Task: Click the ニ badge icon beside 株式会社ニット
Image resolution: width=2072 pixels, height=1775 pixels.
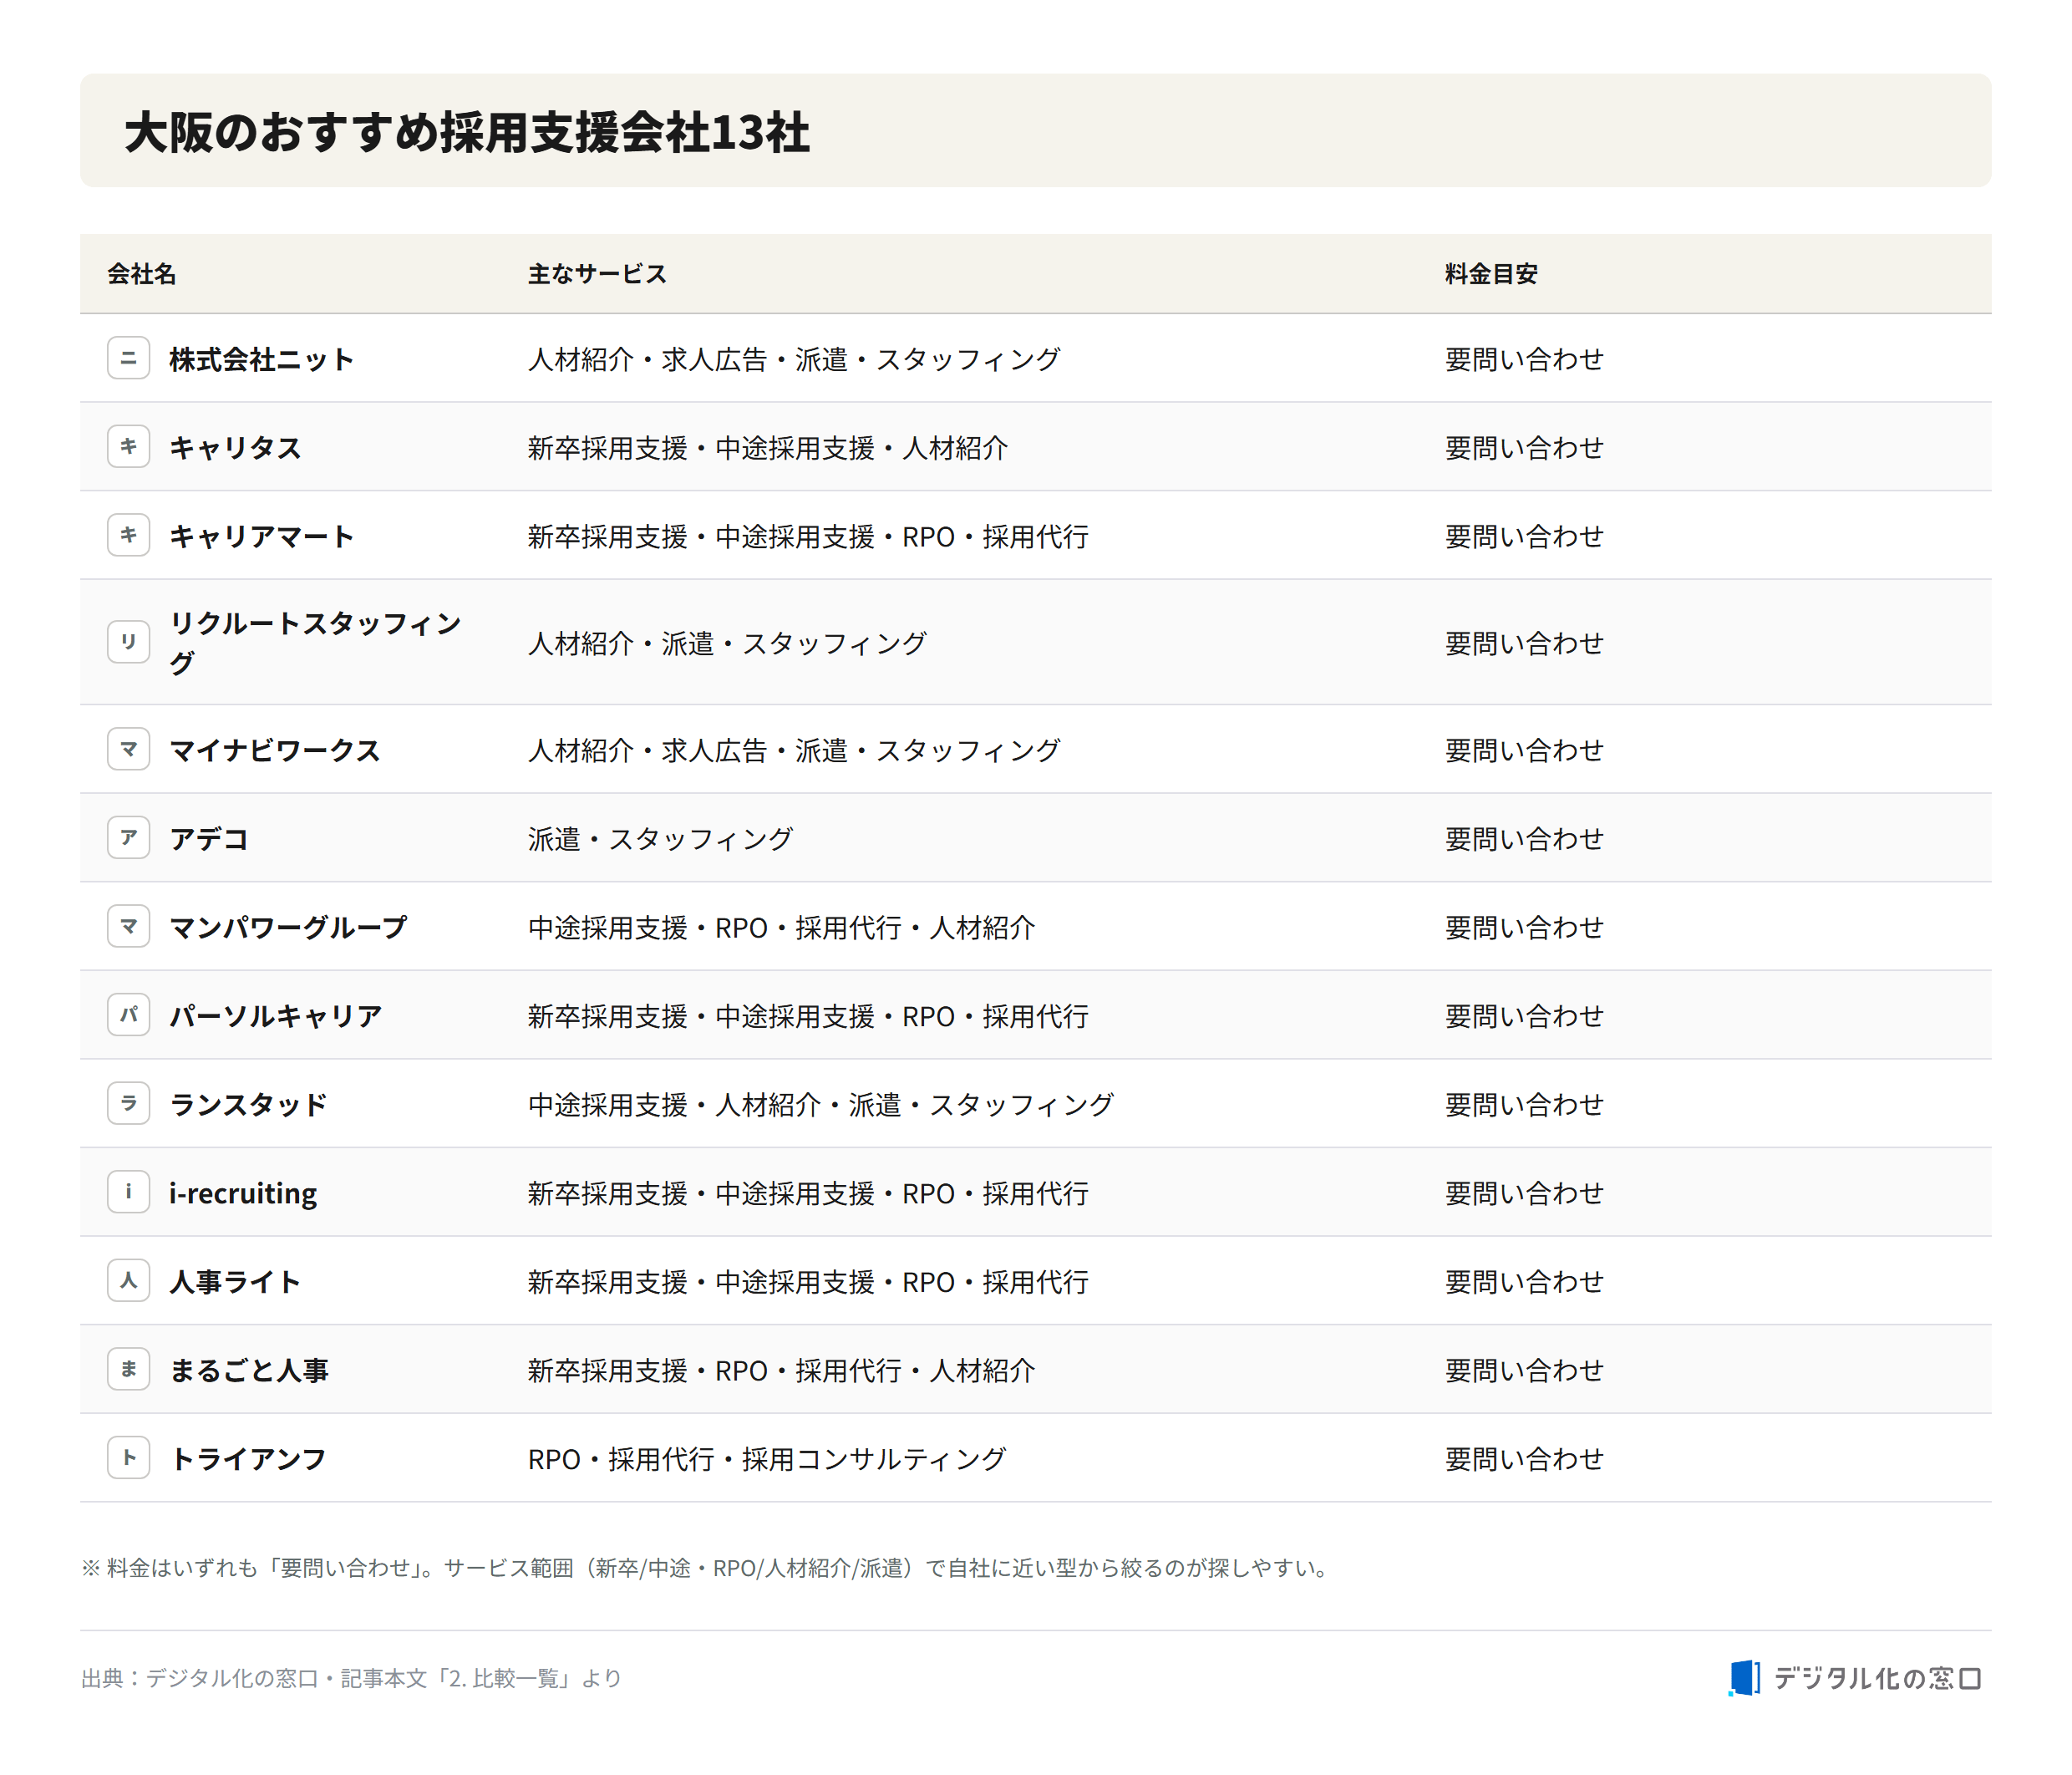Action: click(x=128, y=358)
